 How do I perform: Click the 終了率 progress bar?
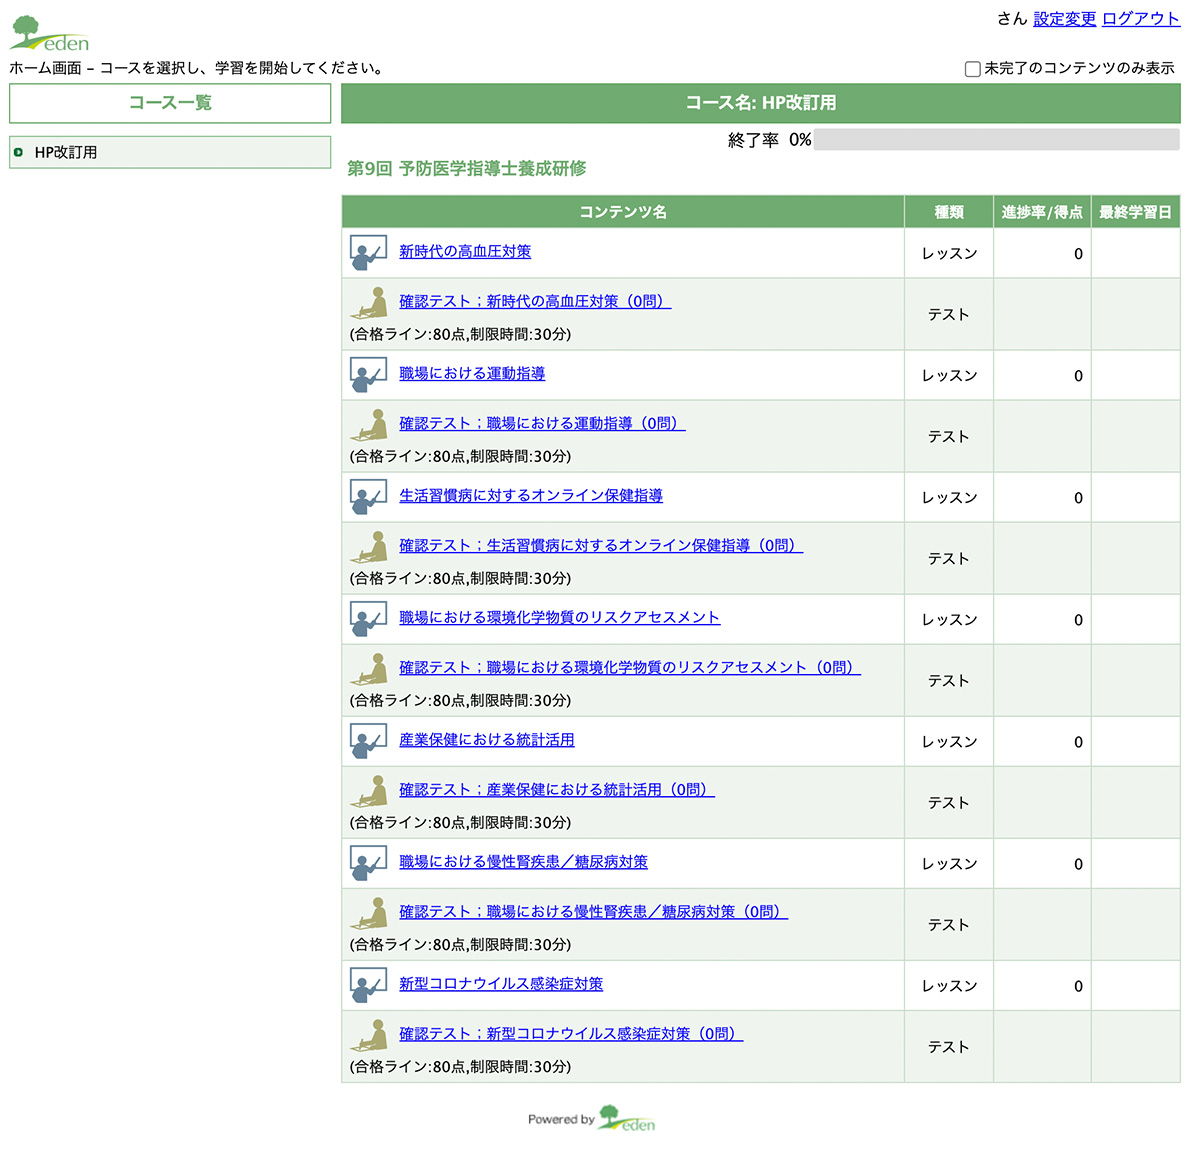[x=996, y=140]
